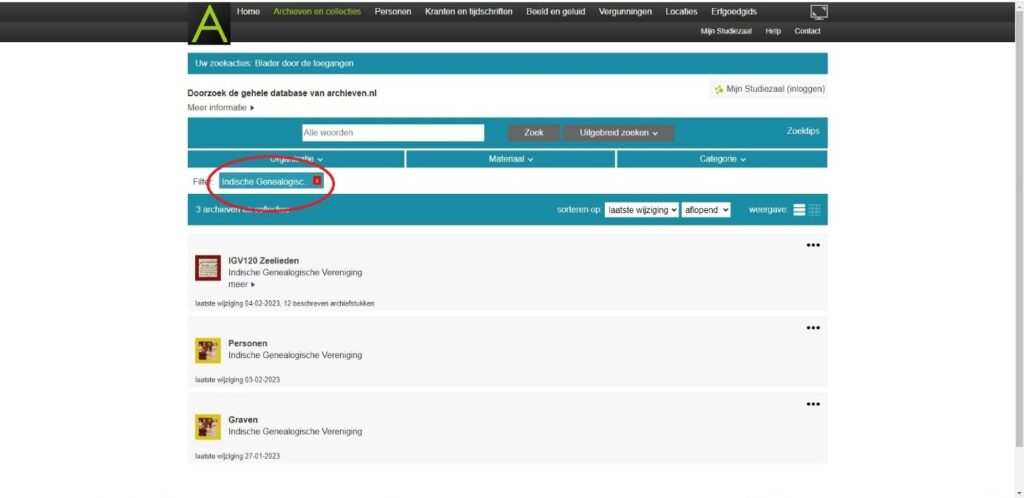Open more options for Graven row
This screenshot has width=1024, height=498.
tap(812, 404)
